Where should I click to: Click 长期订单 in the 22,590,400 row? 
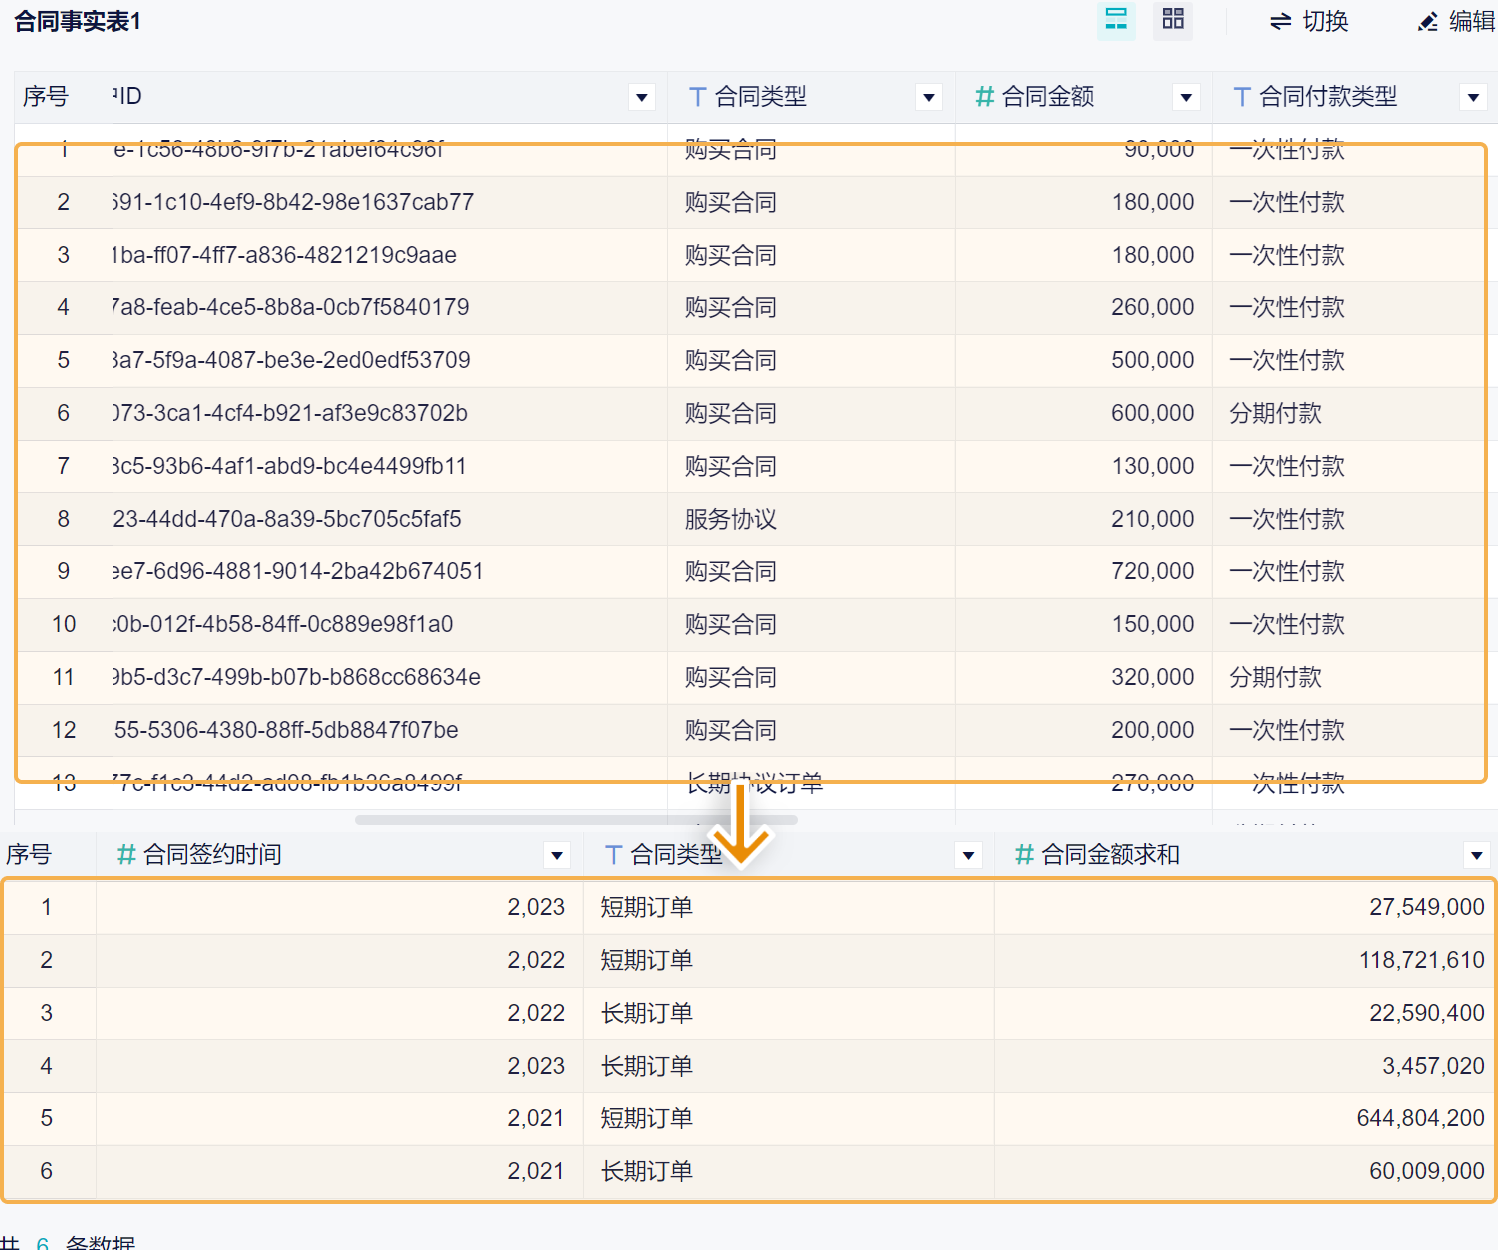[x=647, y=1013]
